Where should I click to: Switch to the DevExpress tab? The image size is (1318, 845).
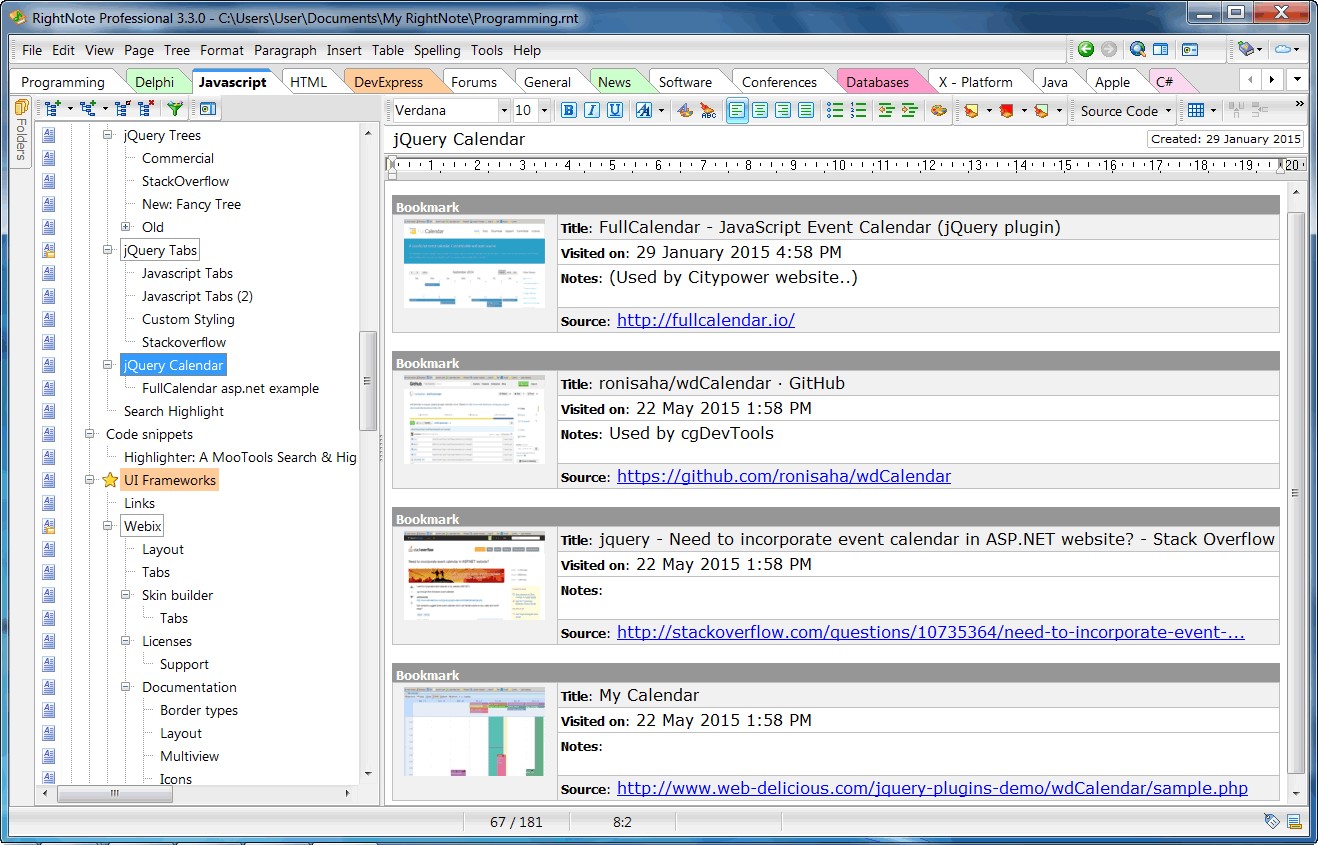[x=388, y=82]
